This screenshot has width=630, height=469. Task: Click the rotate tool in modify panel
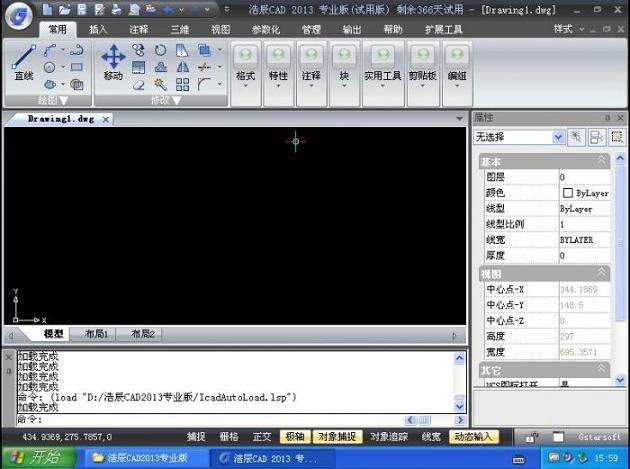[160, 49]
